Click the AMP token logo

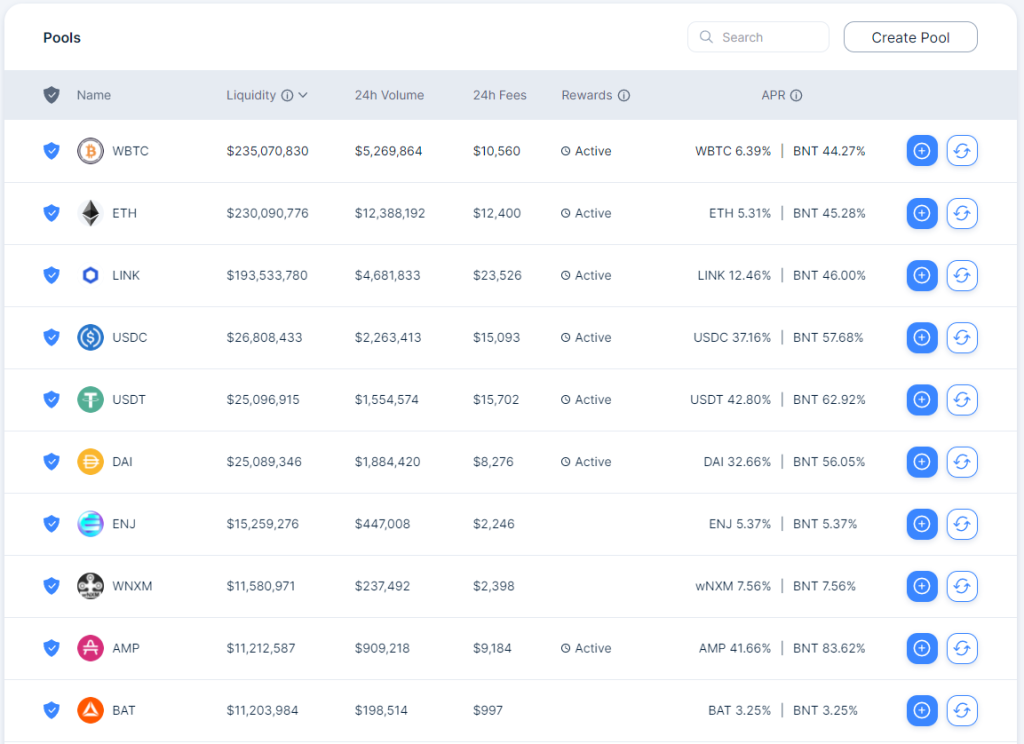(90, 648)
